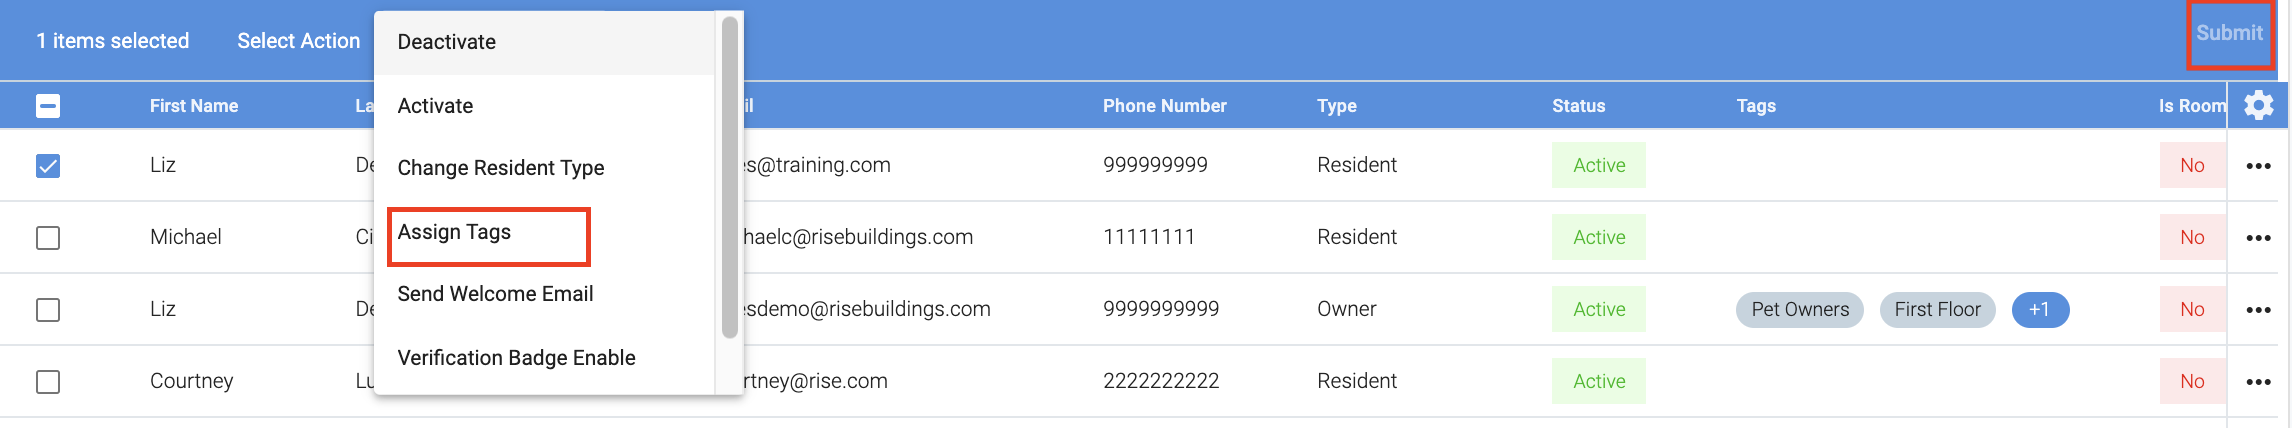Toggle the select-all checkbox in the header
Viewport: 2292px width, 428px height.
[48, 106]
